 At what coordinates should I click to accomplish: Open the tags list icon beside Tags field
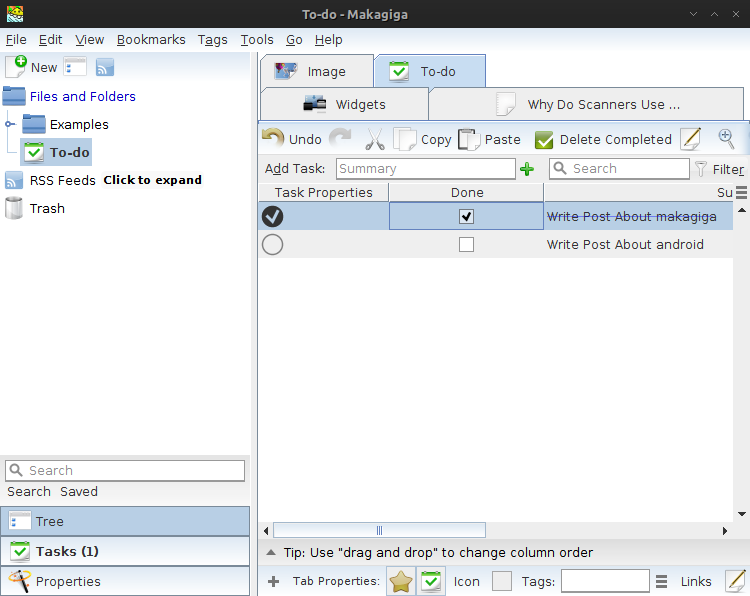point(662,581)
